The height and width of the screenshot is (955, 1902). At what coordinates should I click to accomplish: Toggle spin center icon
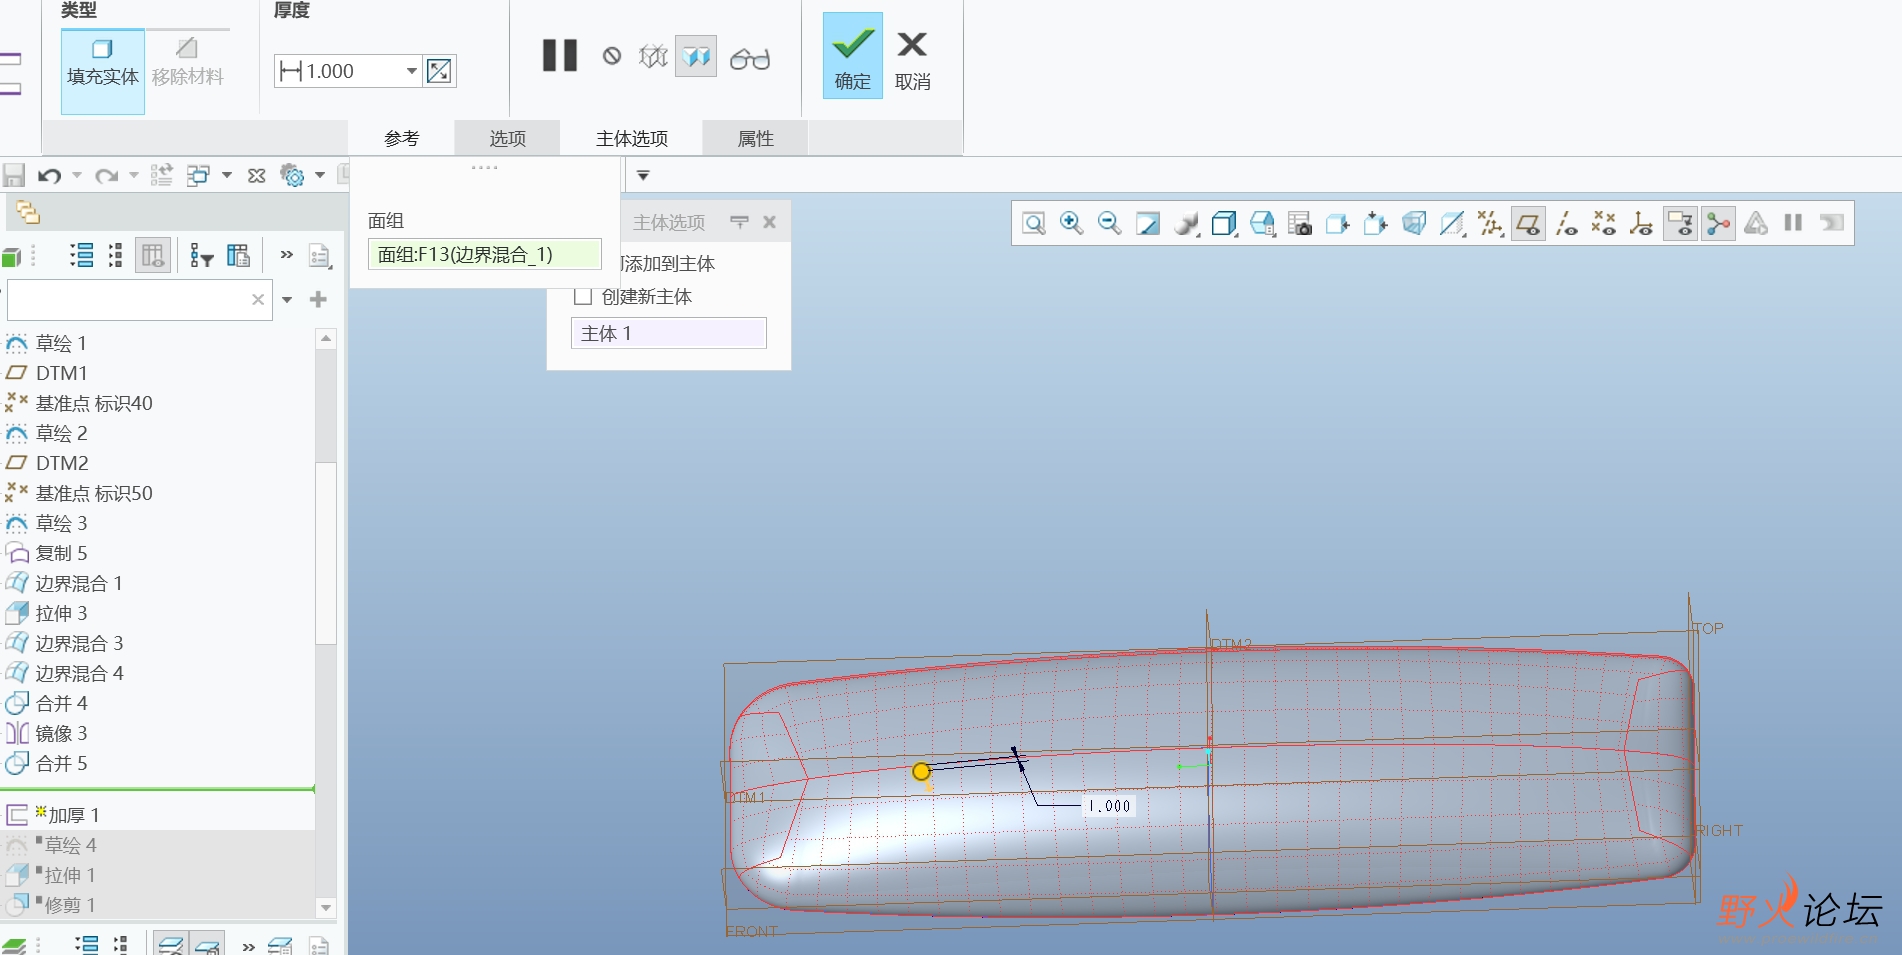pyautogui.click(x=1718, y=223)
